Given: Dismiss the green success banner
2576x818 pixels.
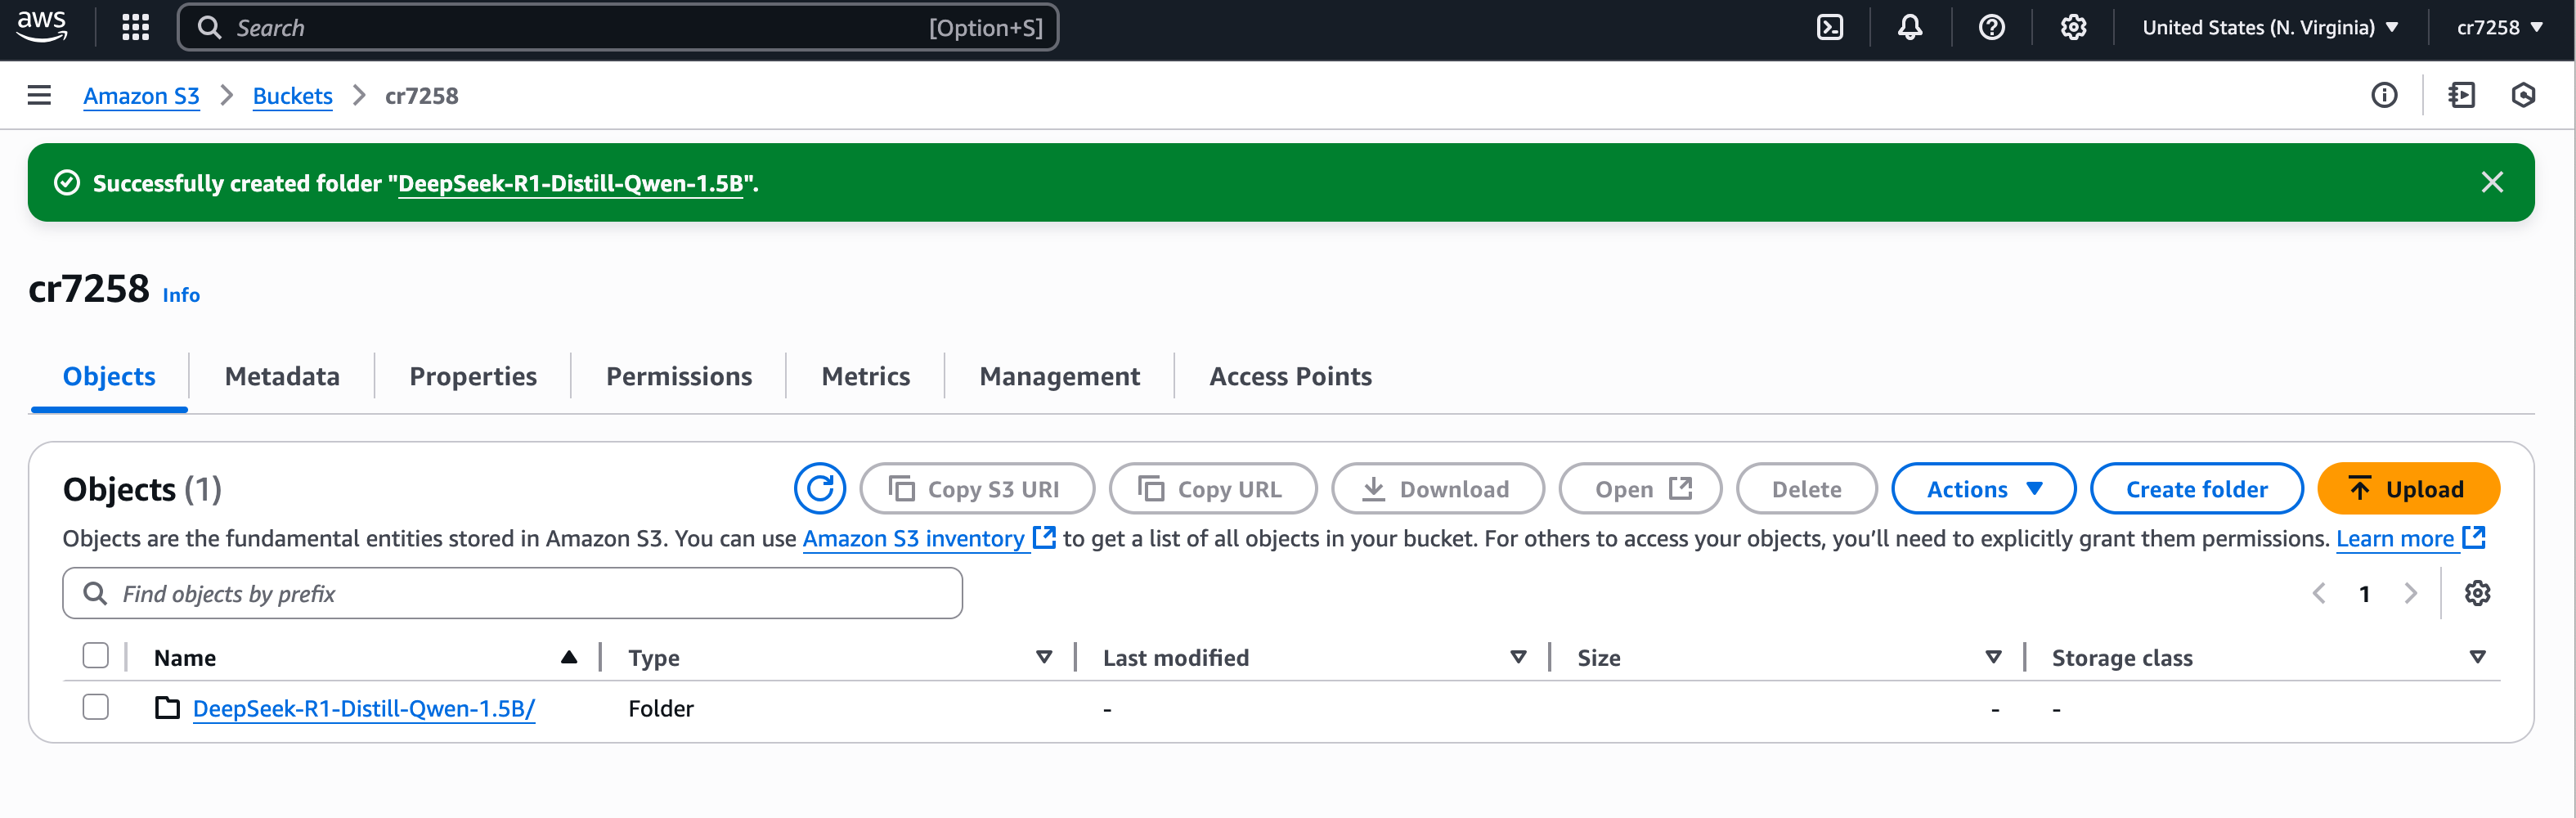Looking at the screenshot, I should (x=2491, y=182).
